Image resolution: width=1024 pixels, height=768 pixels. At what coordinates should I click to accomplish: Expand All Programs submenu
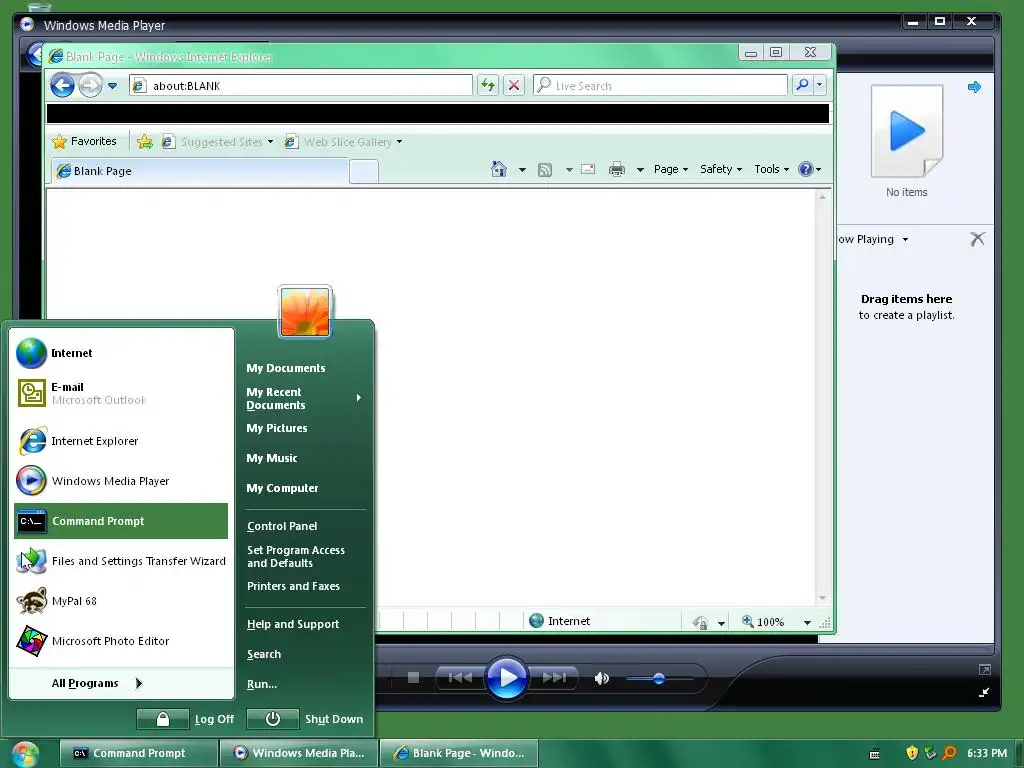[97, 683]
